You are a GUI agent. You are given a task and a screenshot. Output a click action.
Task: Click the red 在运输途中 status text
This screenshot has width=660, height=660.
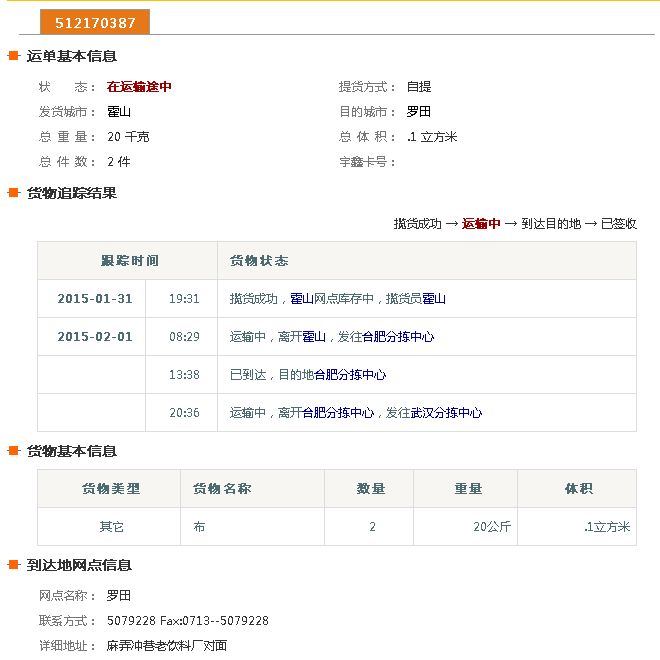139,87
